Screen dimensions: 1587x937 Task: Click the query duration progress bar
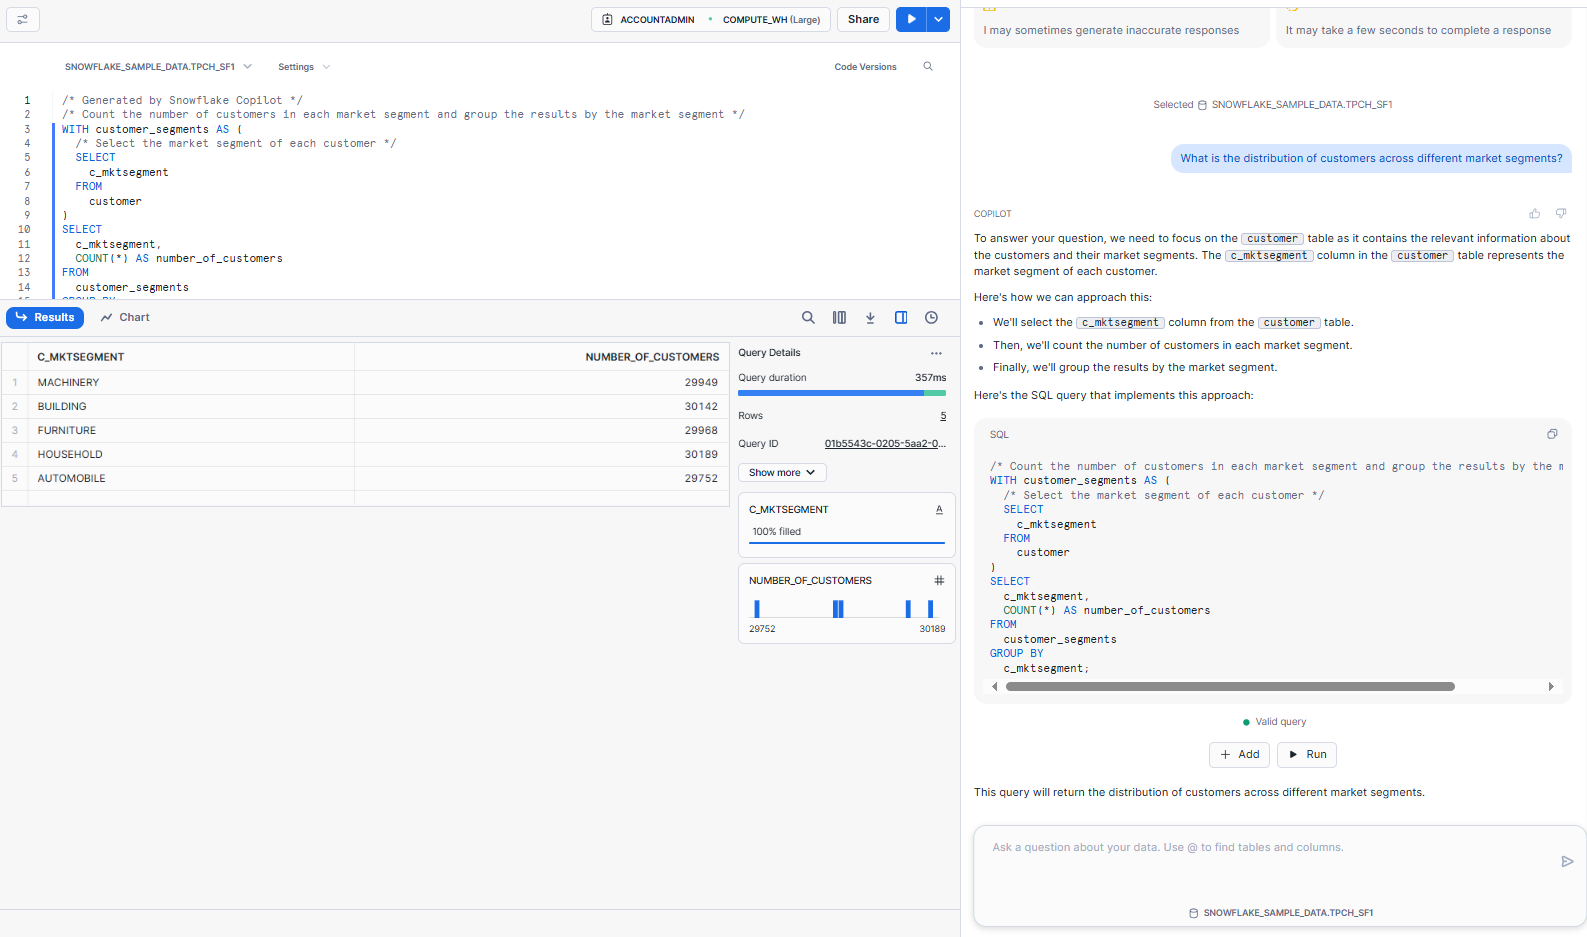pos(842,393)
